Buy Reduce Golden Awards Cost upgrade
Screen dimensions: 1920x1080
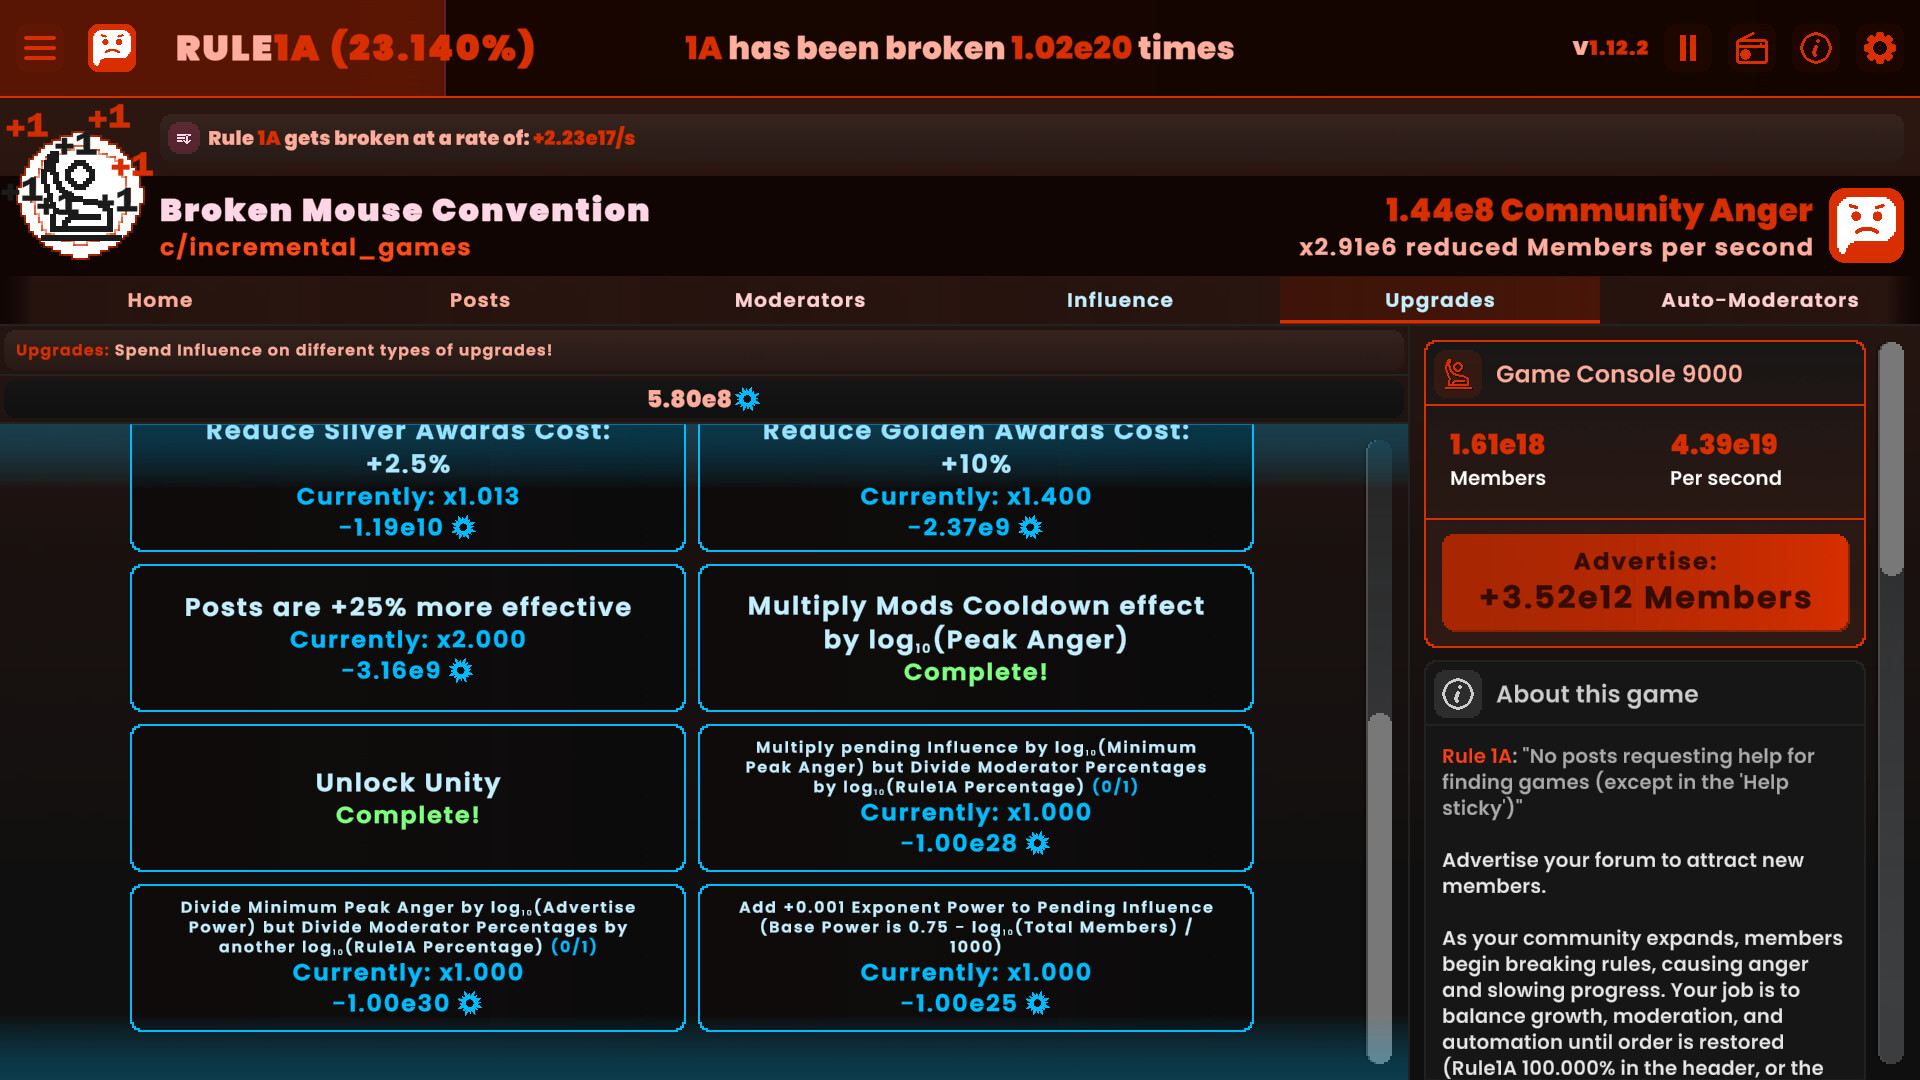coord(976,486)
